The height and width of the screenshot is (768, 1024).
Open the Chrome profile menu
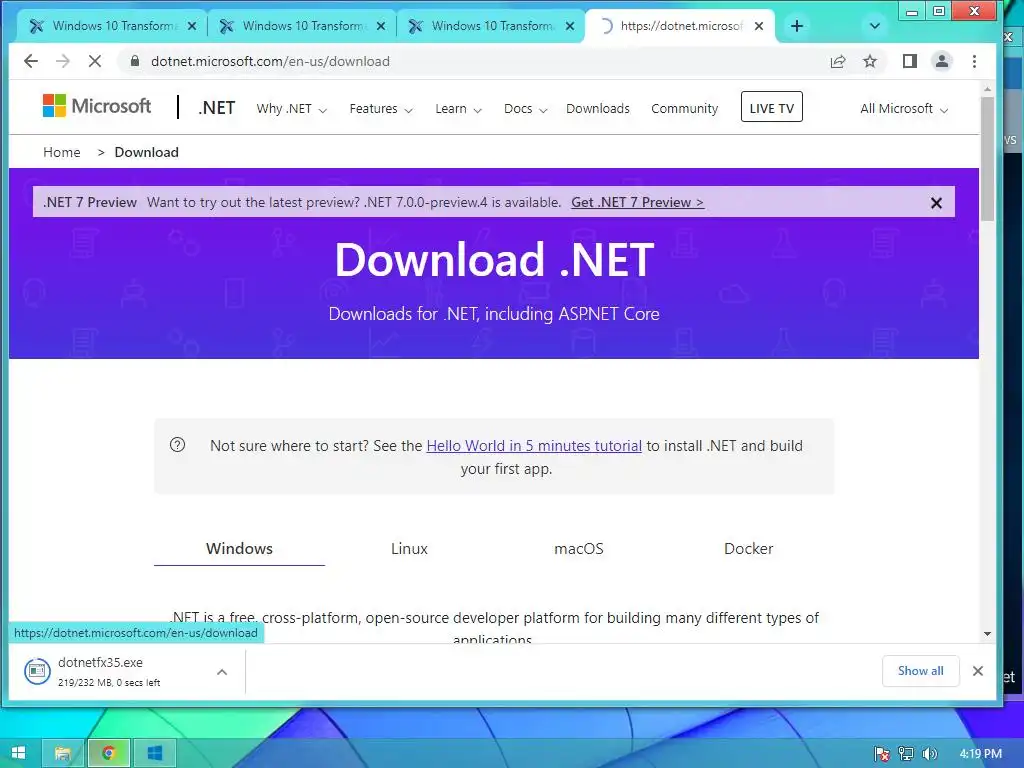point(942,61)
